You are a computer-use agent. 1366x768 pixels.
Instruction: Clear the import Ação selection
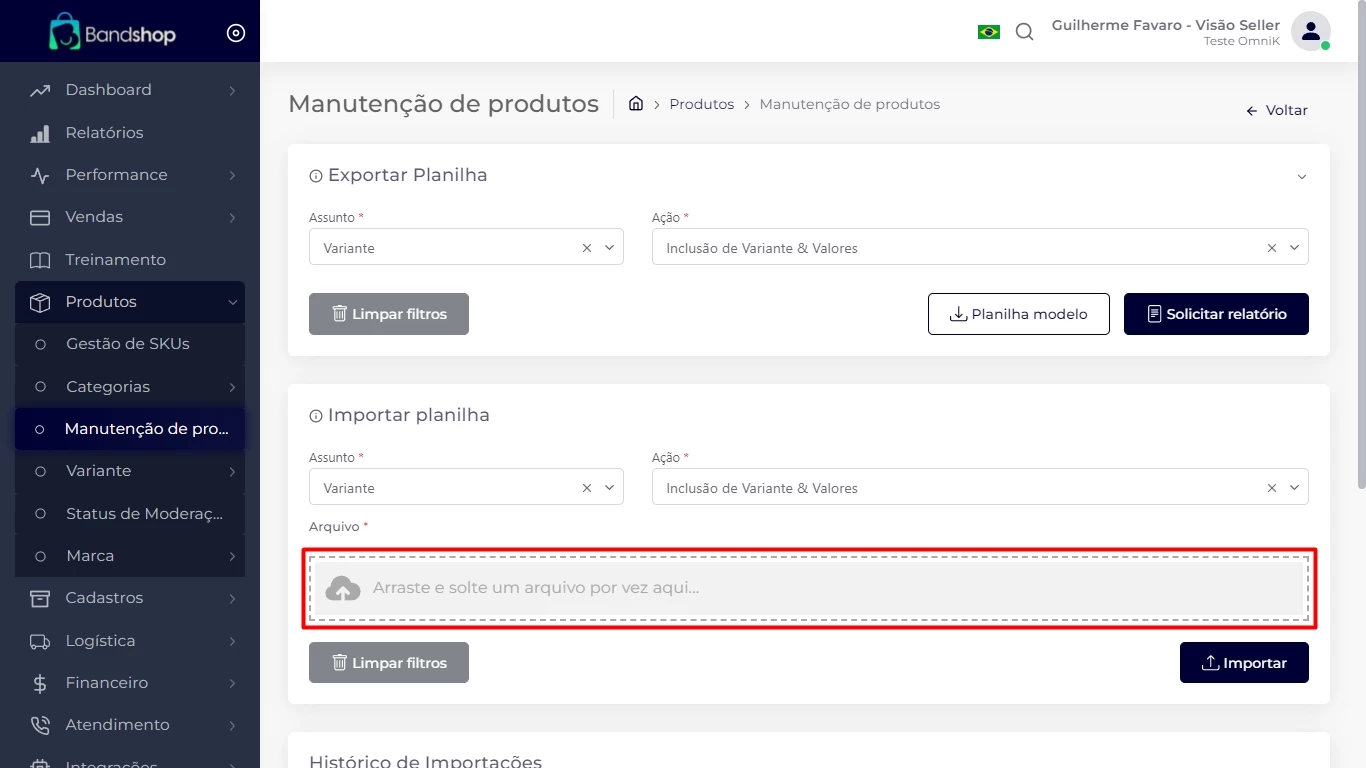tap(1272, 488)
